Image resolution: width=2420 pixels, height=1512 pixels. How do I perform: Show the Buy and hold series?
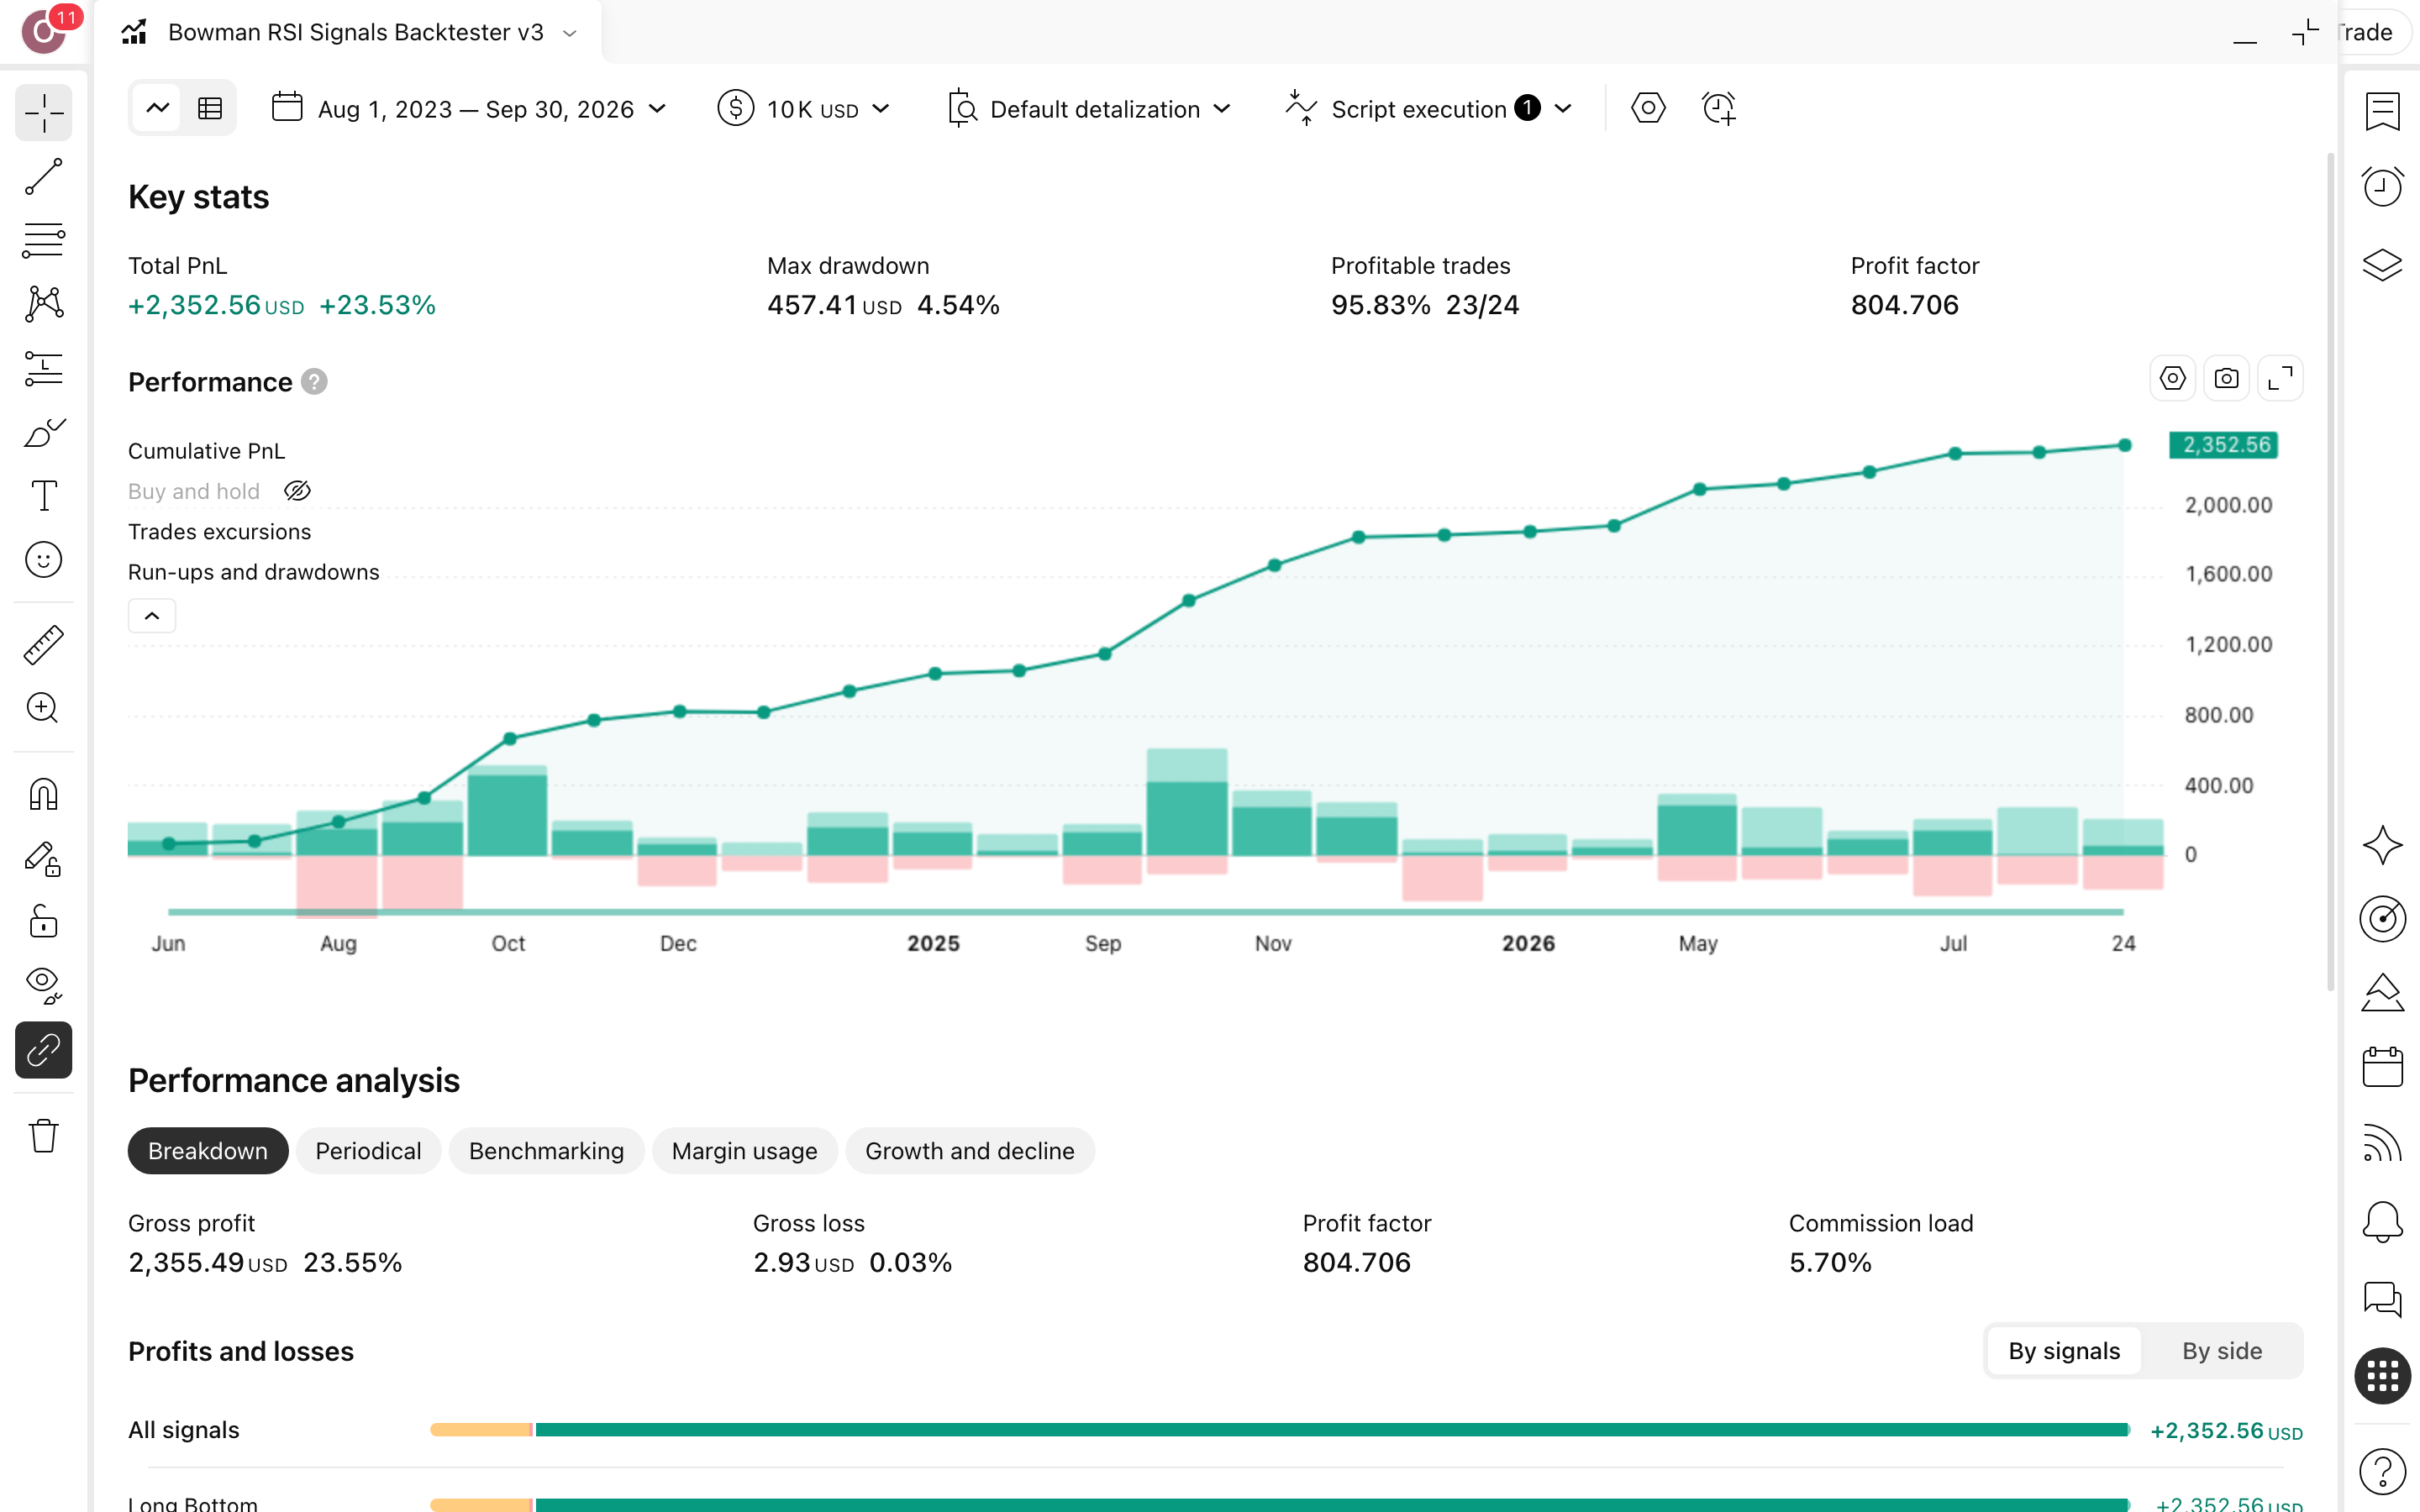point(298,491)
